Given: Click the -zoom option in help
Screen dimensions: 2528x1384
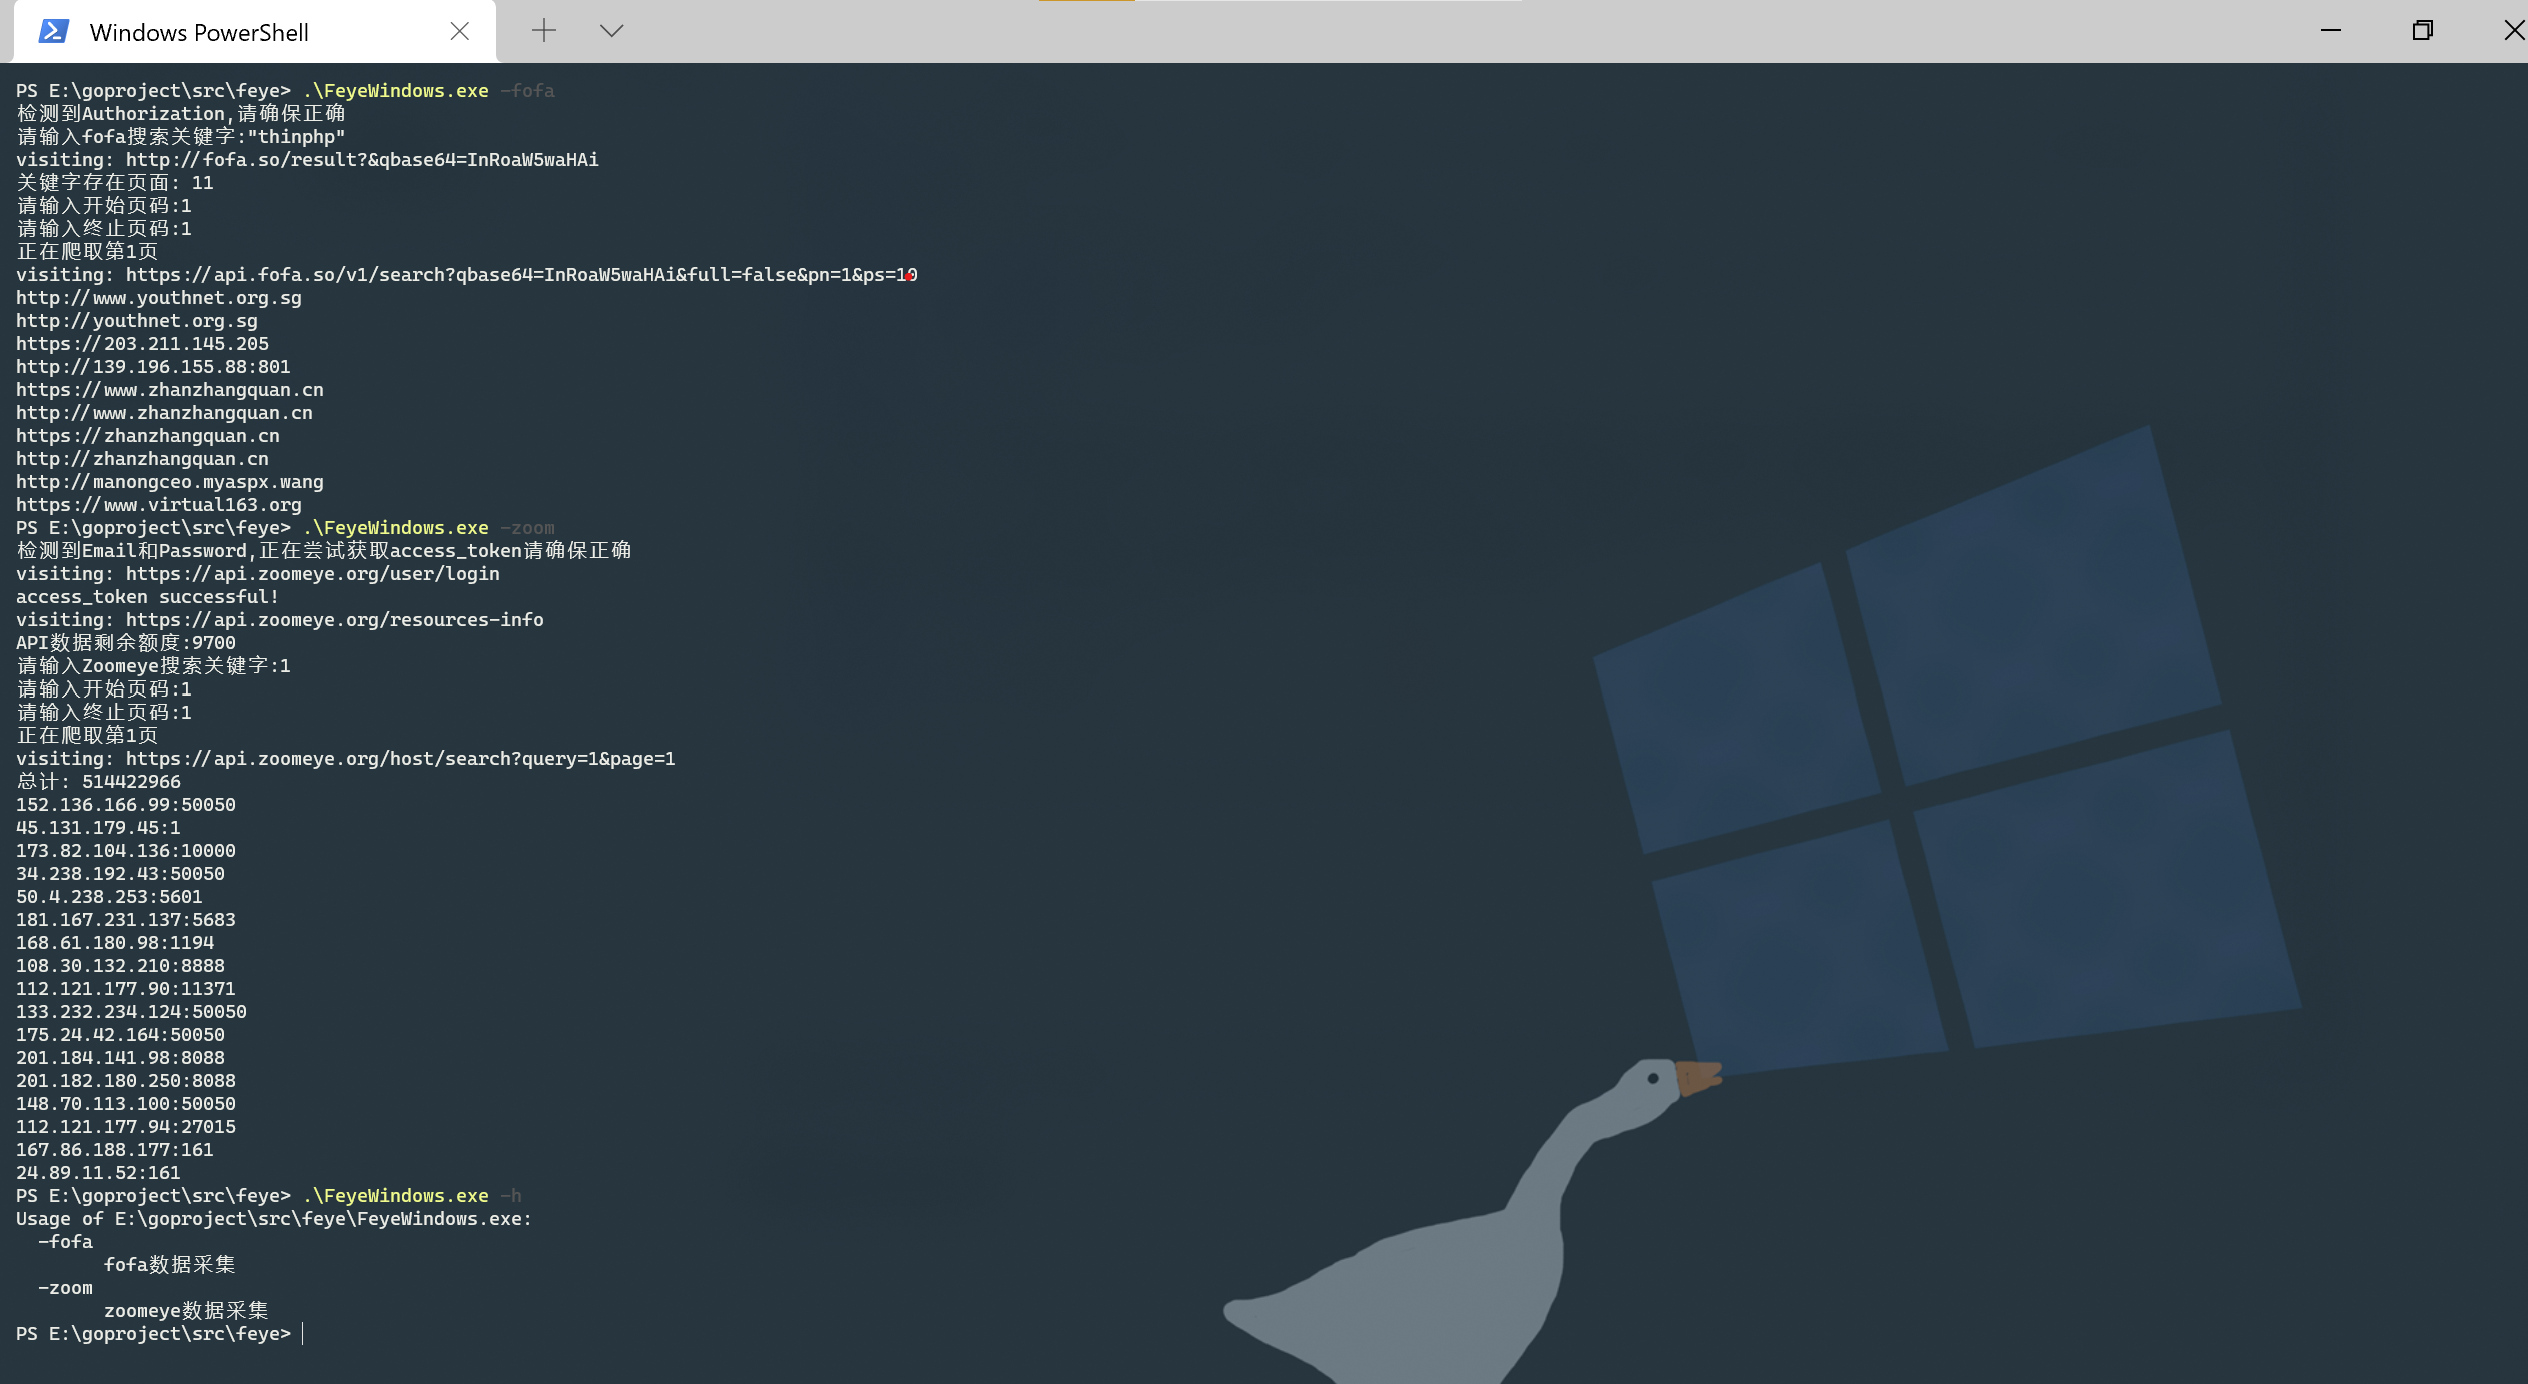Looking at the screenshot, I should pyautogui.click(x=65, y=1288).
